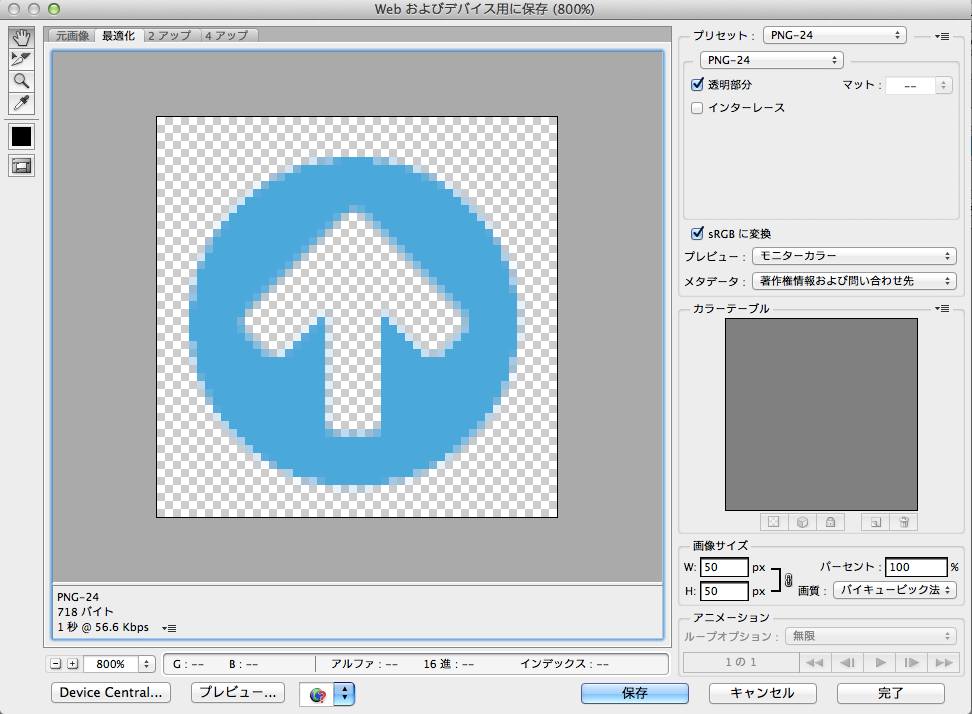The height and width of the screenshot is (714, 972).
Task: Click the zoom out minus button
Action: coord(56,664)
